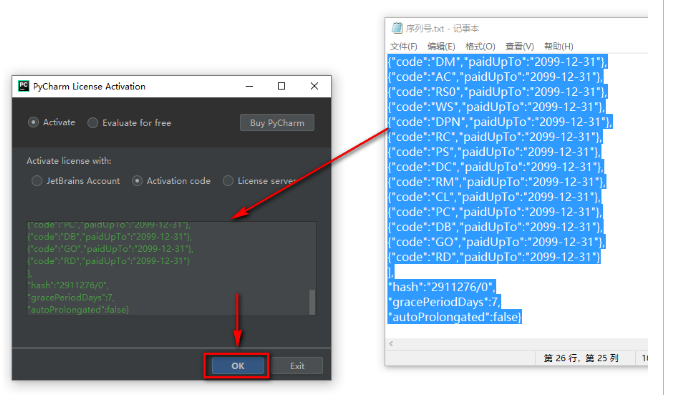
Task: Click the "autoProlongated":false line in Notepad
Action: (455, 317)
